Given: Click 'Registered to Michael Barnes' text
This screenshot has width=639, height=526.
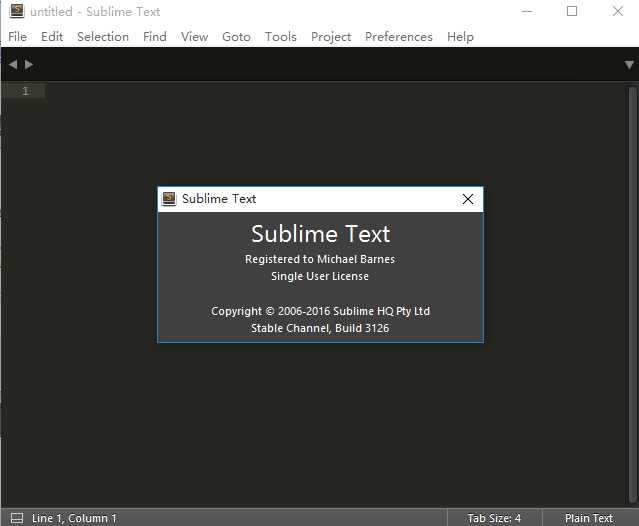Looking at the screenshot, I should pyautogui.click(x=320, y=259).
